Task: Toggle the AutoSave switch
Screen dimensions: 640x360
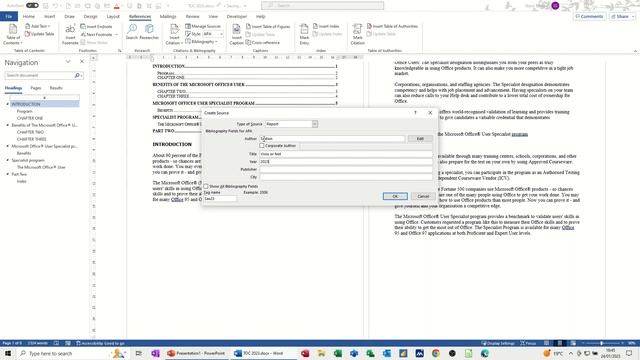Action: pyautogui.click(x=32, y=6)
